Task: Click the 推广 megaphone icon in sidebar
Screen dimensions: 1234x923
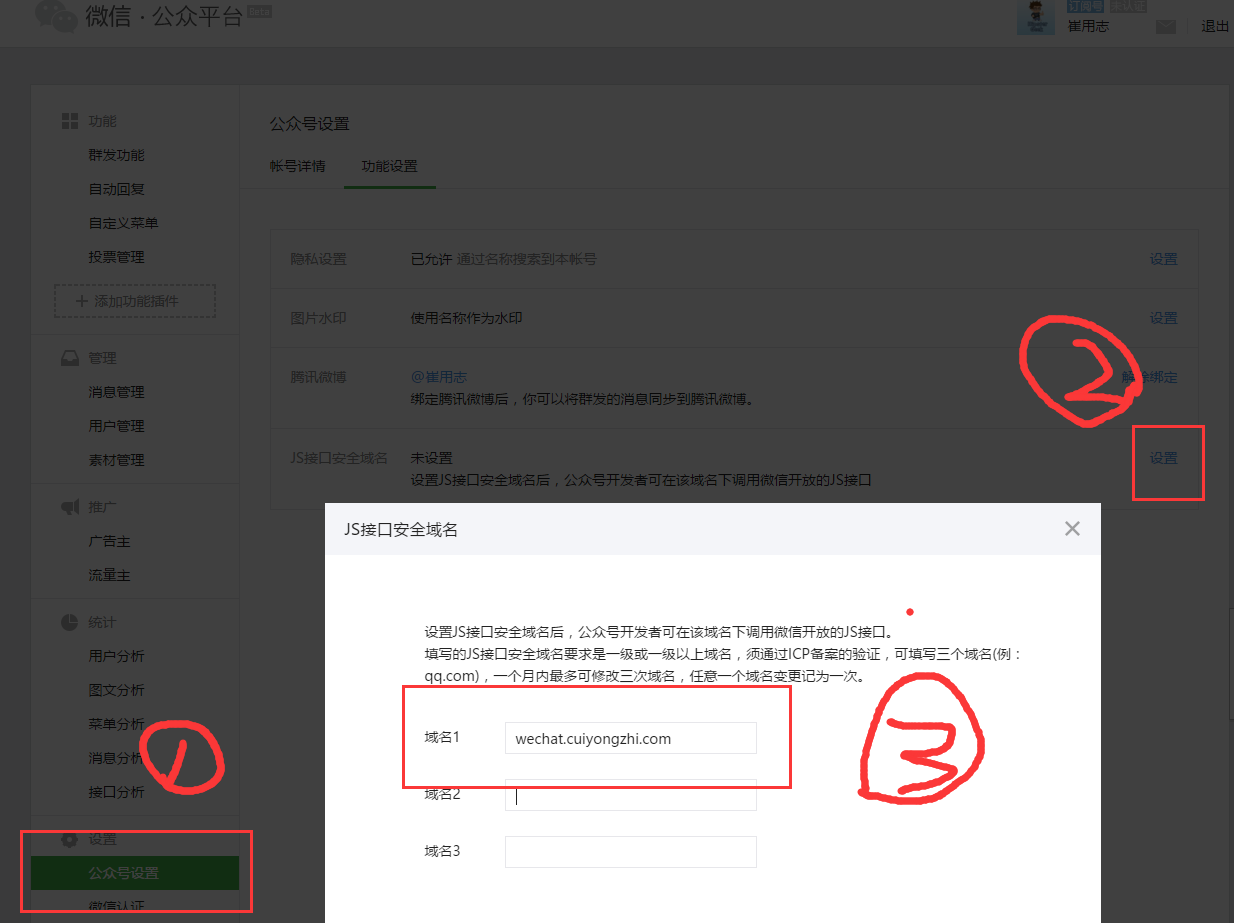Action: click(x=70, y=508)
